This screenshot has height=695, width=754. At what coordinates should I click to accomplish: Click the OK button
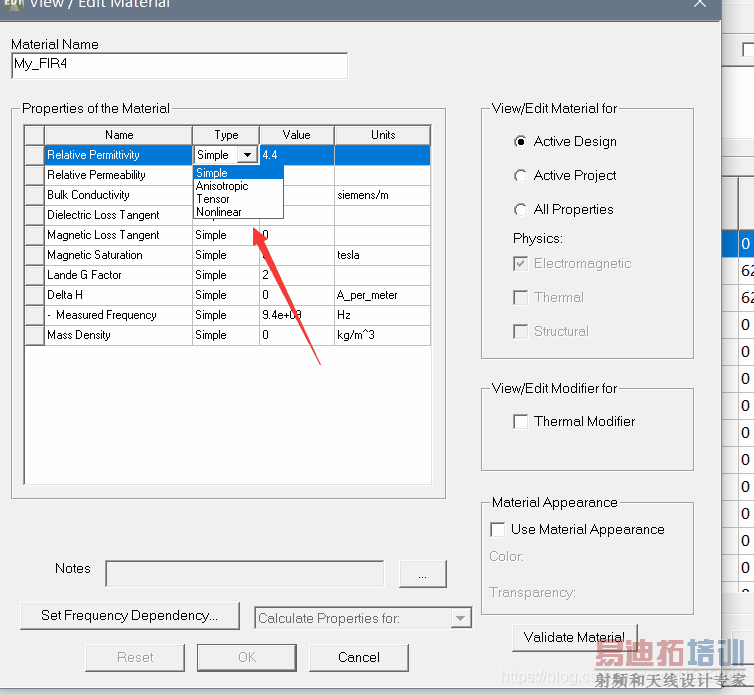point(247,657)
